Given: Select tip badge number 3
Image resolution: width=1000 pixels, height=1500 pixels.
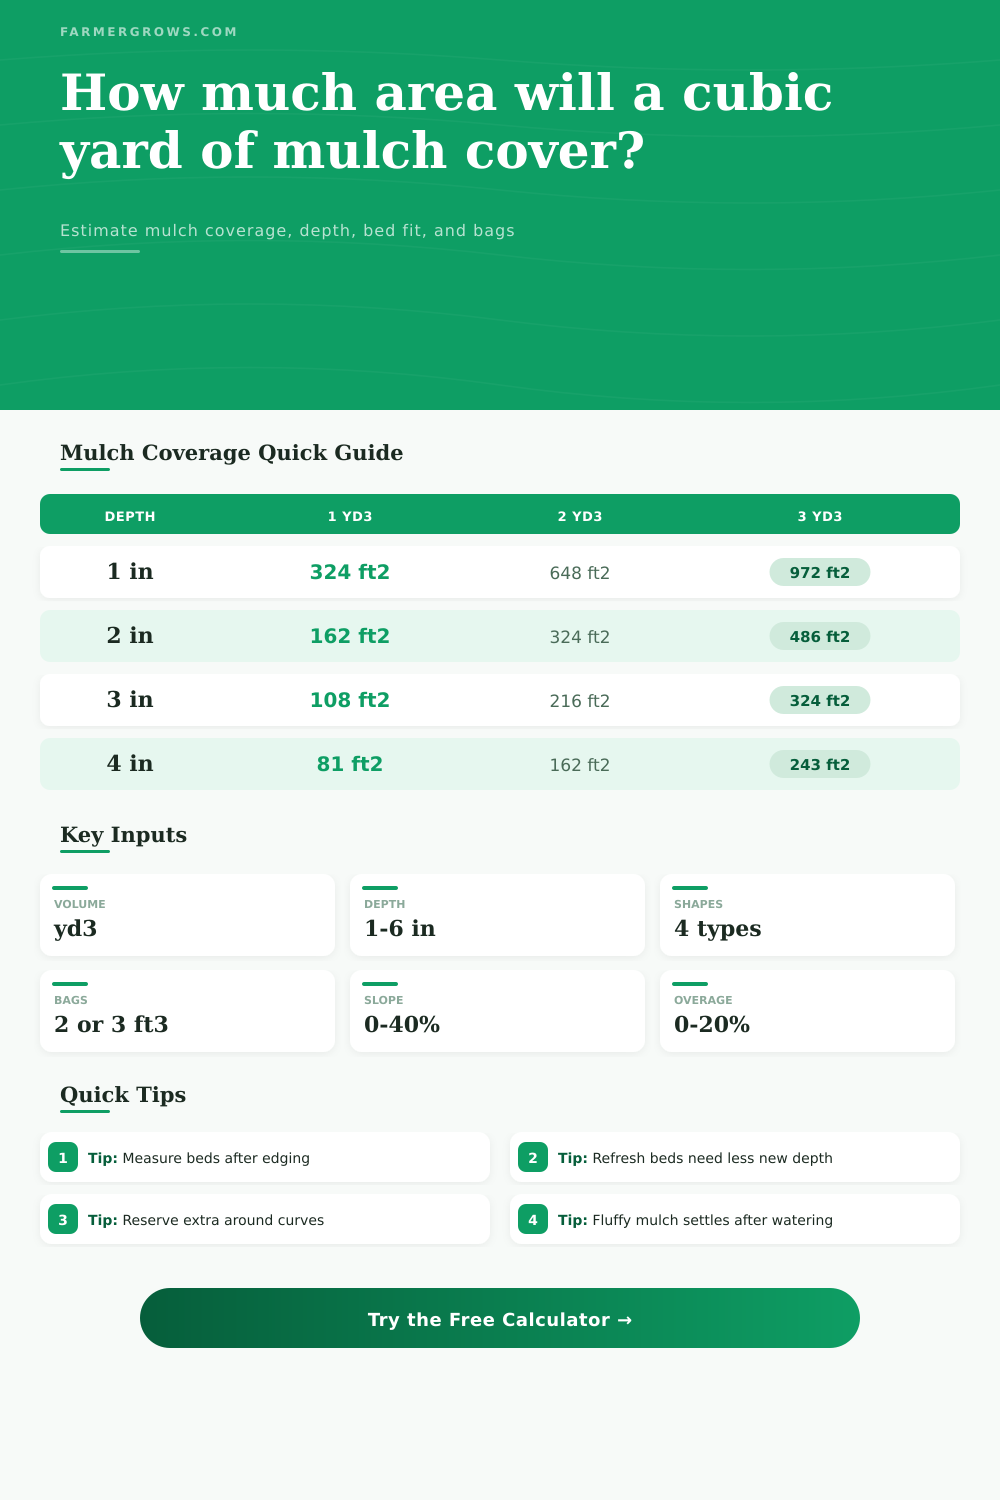Looking at the screenshot, I should pyautogui.click(x=63, y=1219).
